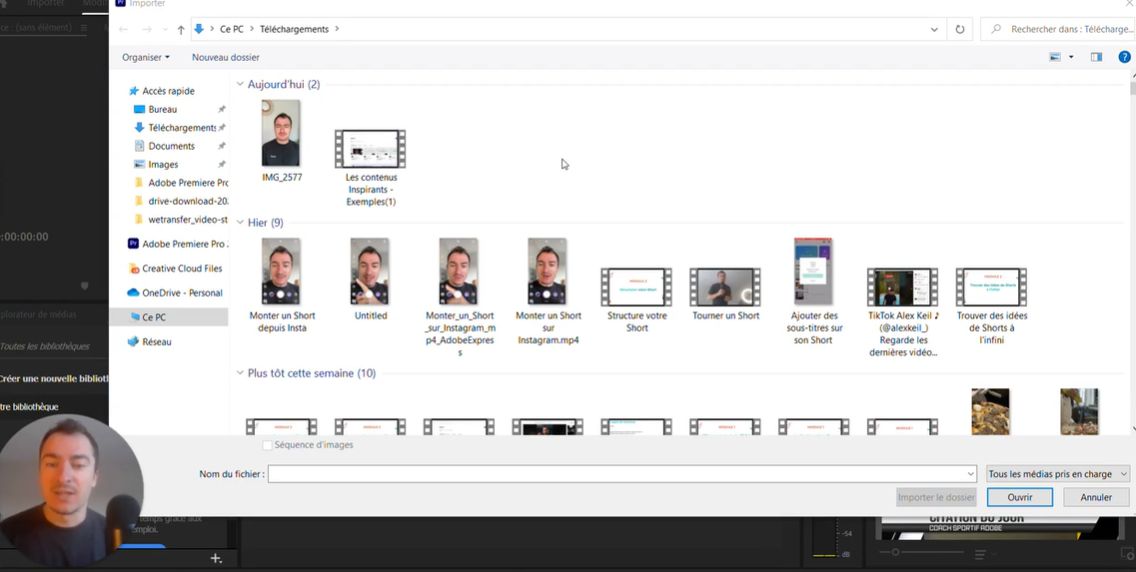Expand the address bar history dropdown
Image resolution: width=1136 pixels, height=572 pixels.
tap(934, 29)
